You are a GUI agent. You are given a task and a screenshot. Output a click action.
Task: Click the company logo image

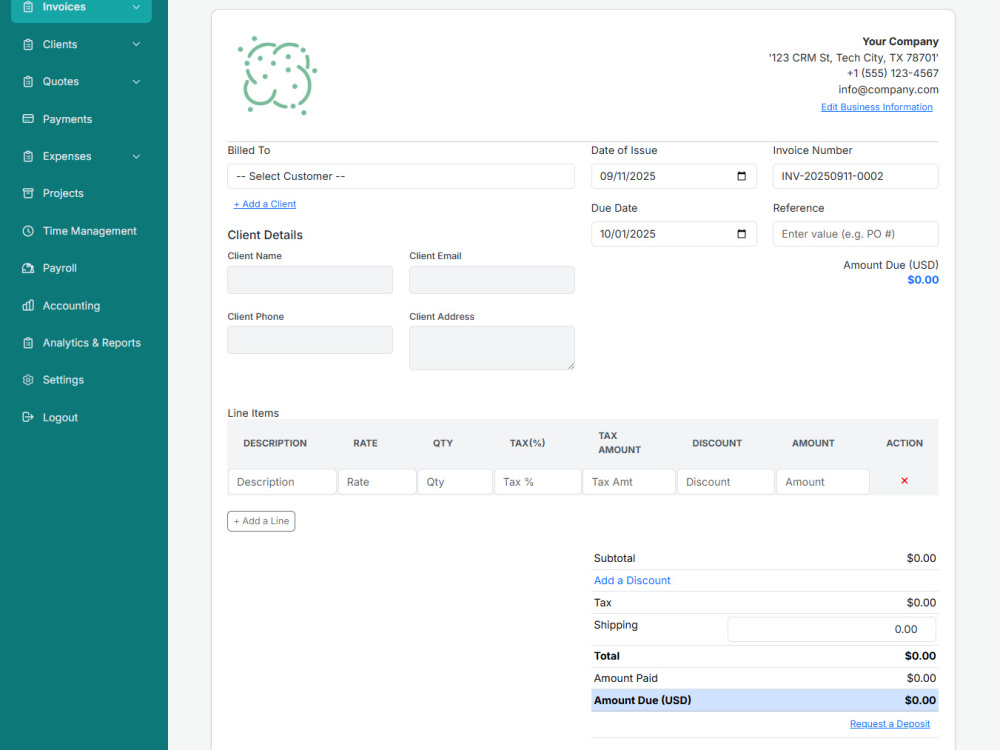point(277,76)
